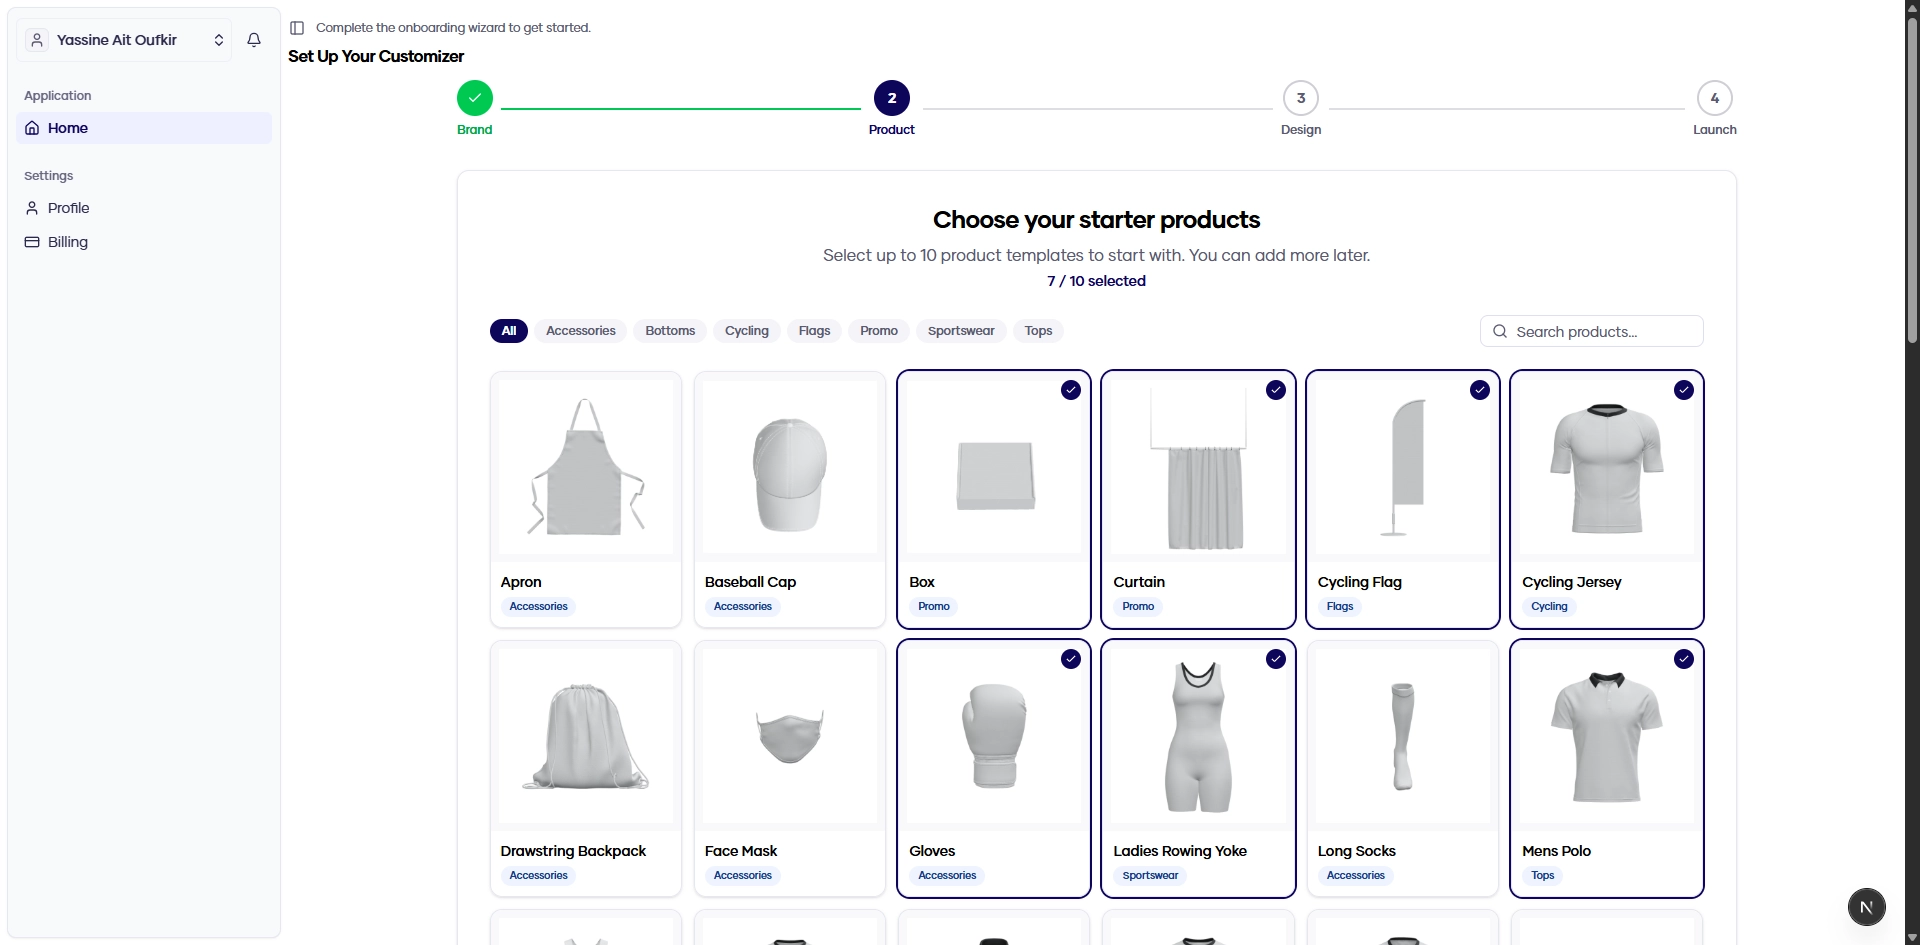The height and width of the screenshot is (945, 1920).
Task: Click the '7 / 10 selected' counter text
Action: (1096, 281)
